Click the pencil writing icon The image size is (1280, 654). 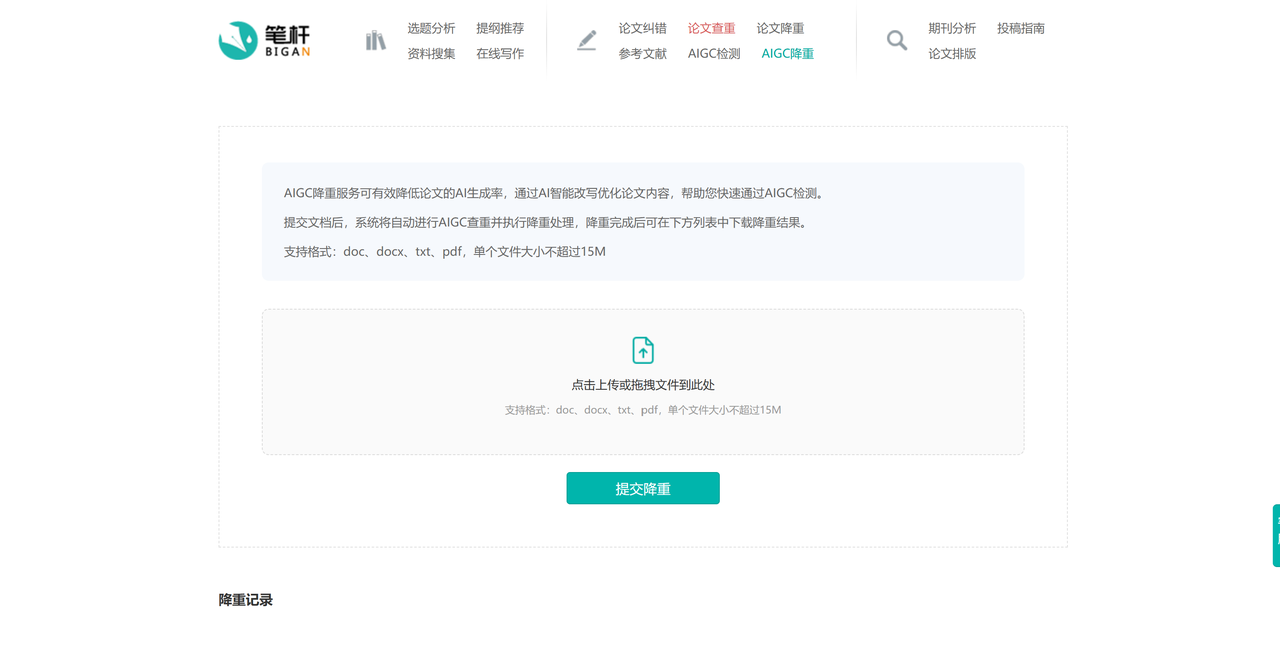pos(587,40)
